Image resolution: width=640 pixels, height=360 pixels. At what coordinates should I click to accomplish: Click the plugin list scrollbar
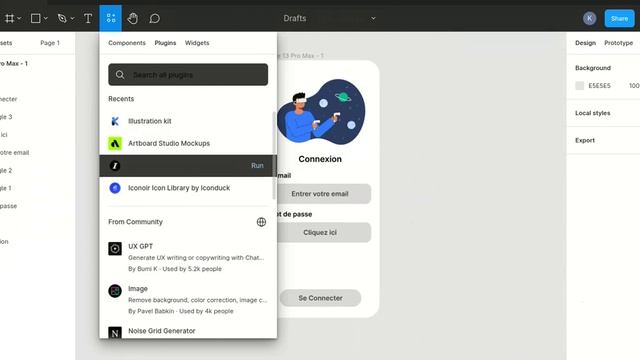[x=274, y=156]
